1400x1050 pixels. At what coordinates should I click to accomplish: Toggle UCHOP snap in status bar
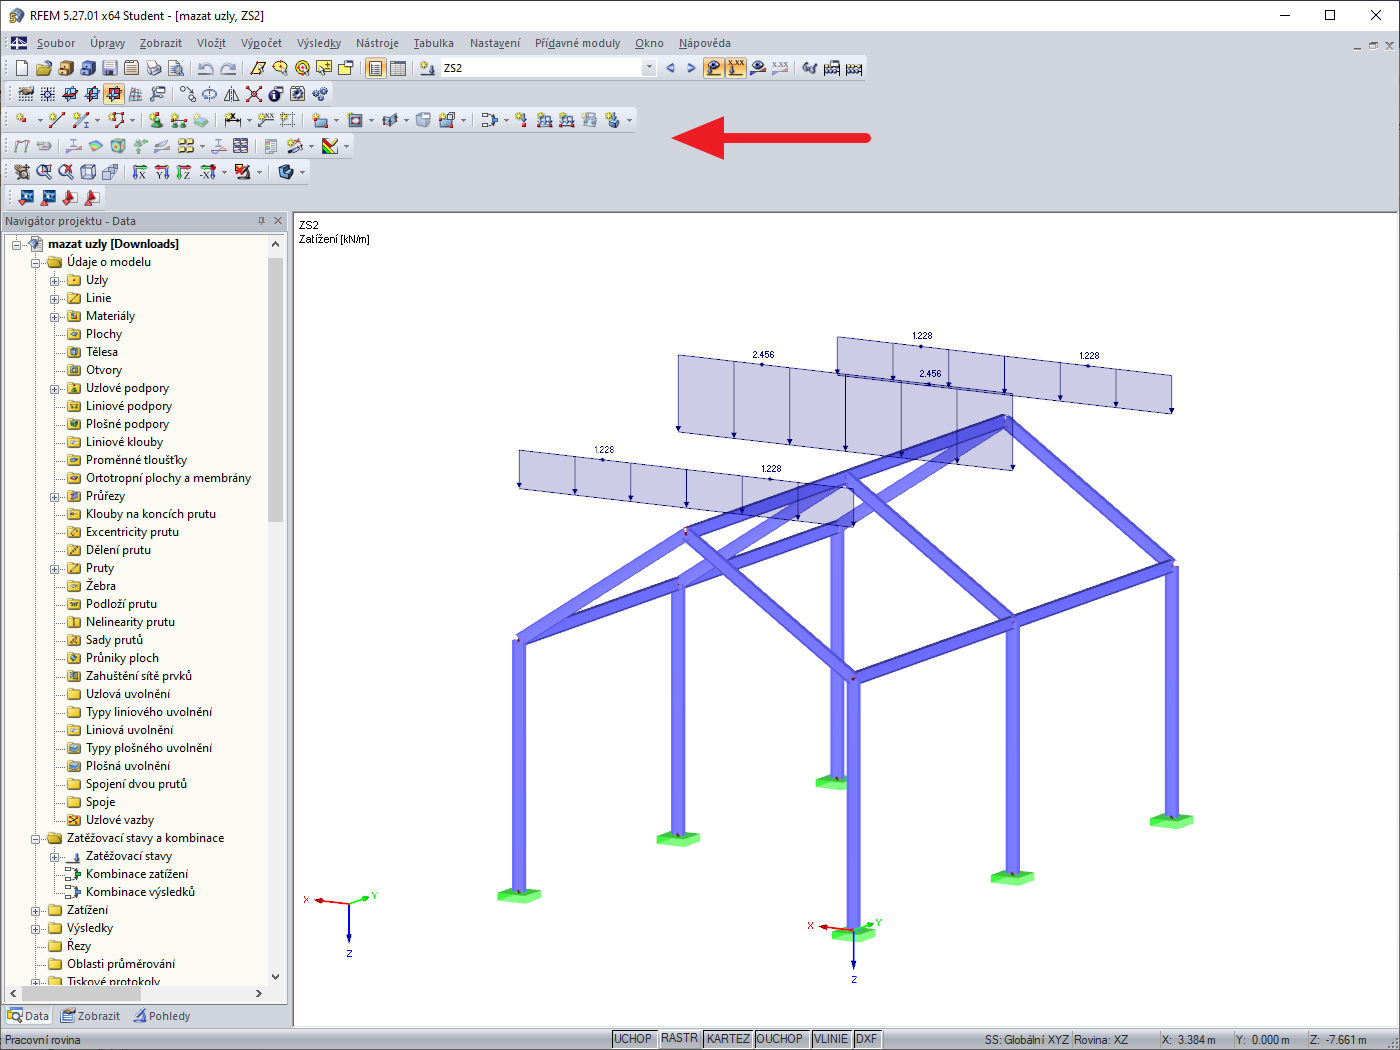coord(633,1039)
